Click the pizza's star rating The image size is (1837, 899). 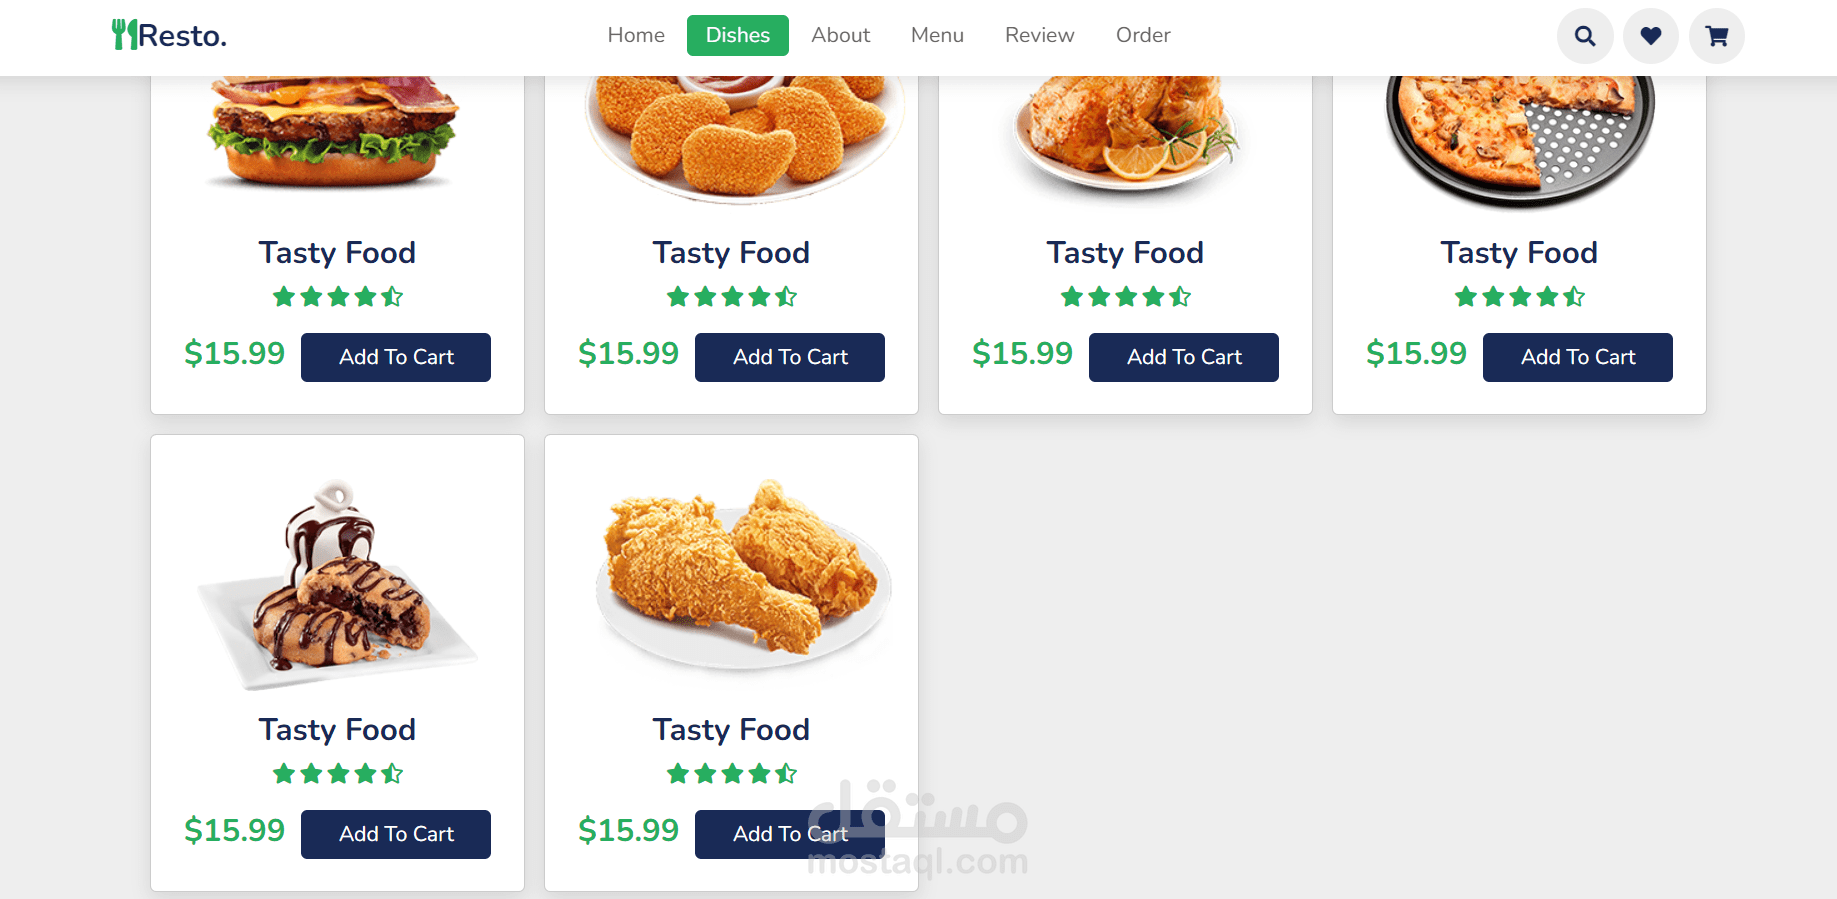[x=1520, y=296]
